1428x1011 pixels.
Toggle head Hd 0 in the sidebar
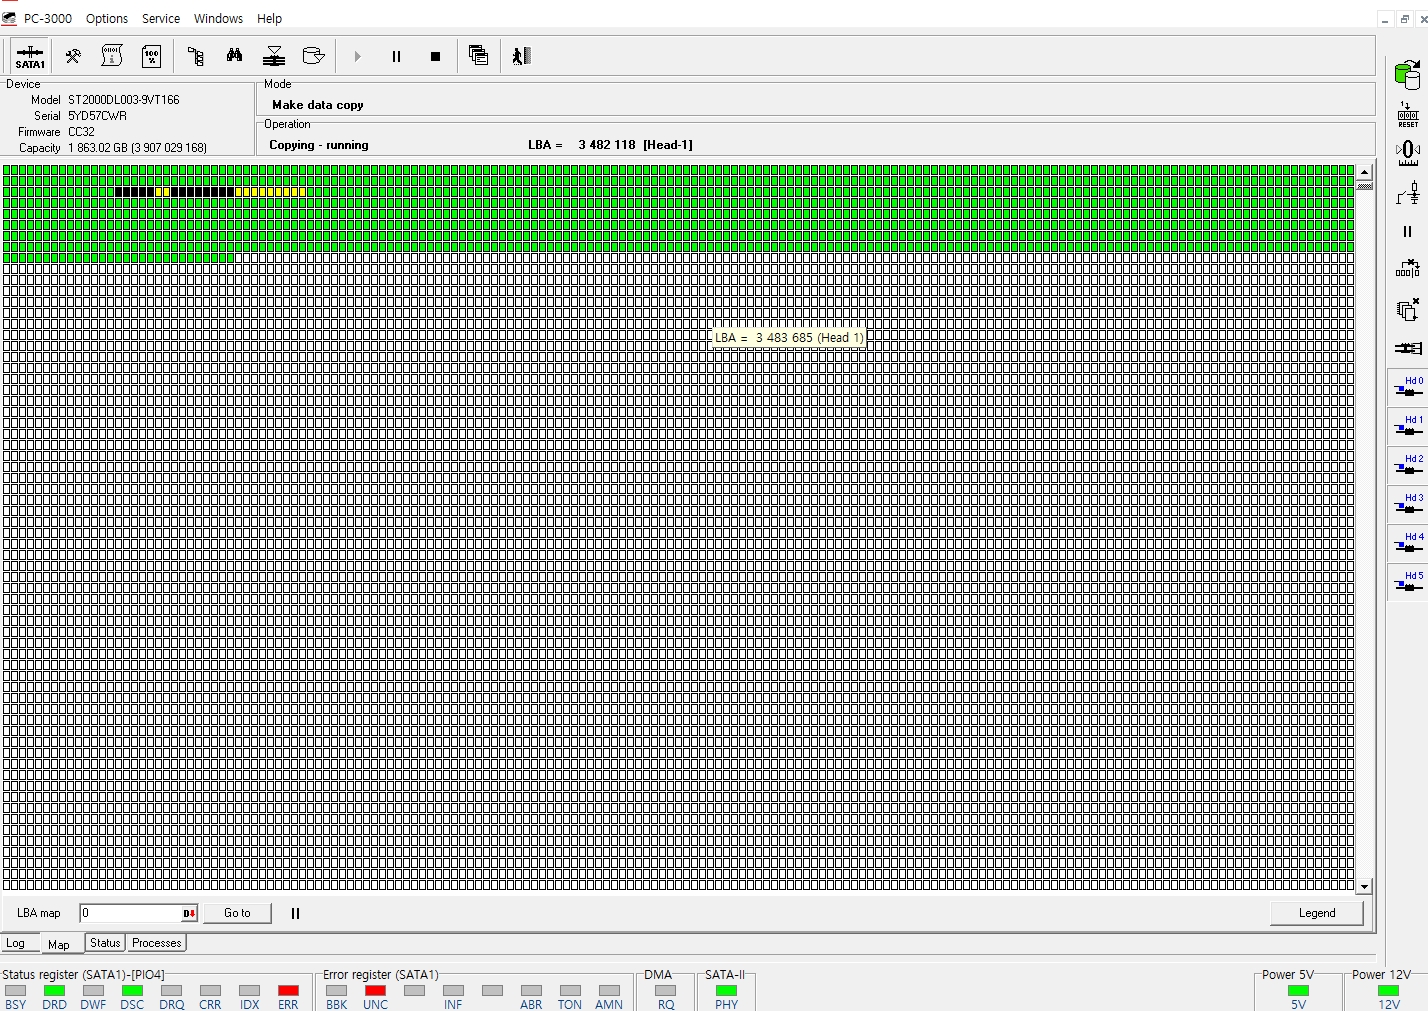click(x=1409, y=388)
